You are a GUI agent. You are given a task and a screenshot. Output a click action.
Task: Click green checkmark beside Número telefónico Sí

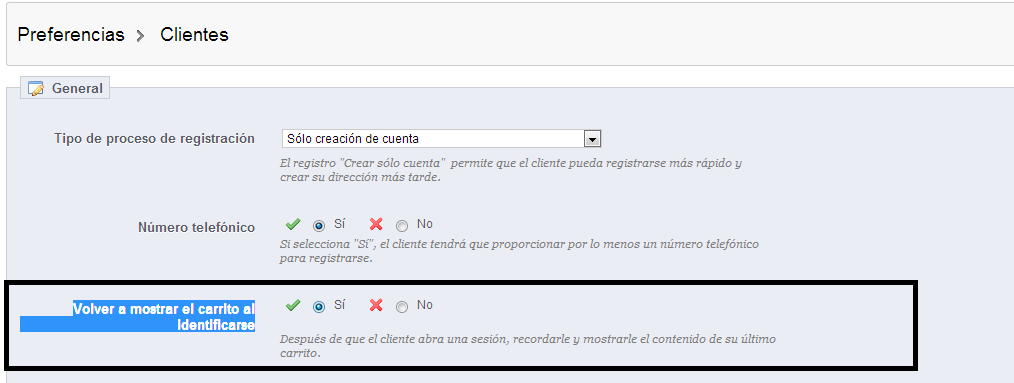coord(293,224)
